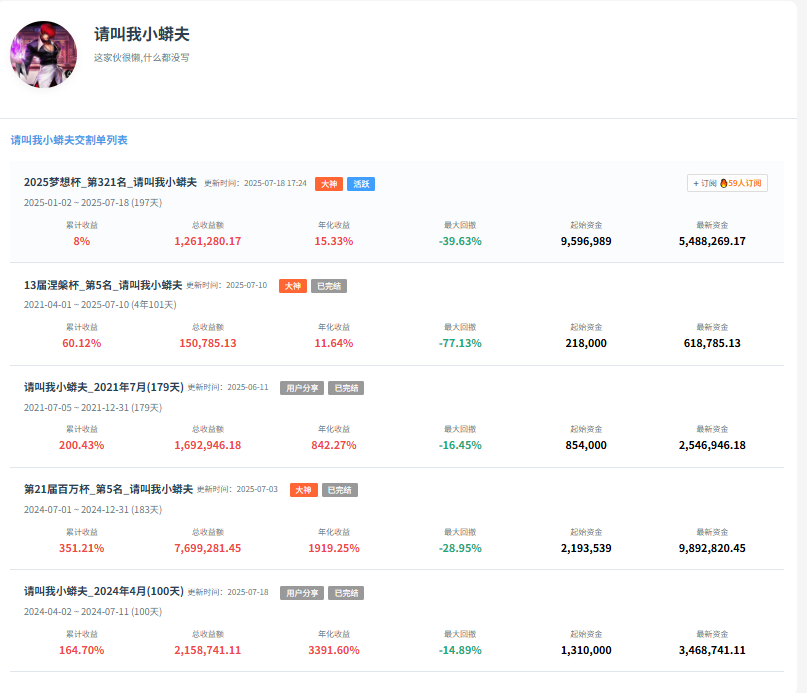Click 用户分享 badge on 2021年7月 entry

coord(301,388)
